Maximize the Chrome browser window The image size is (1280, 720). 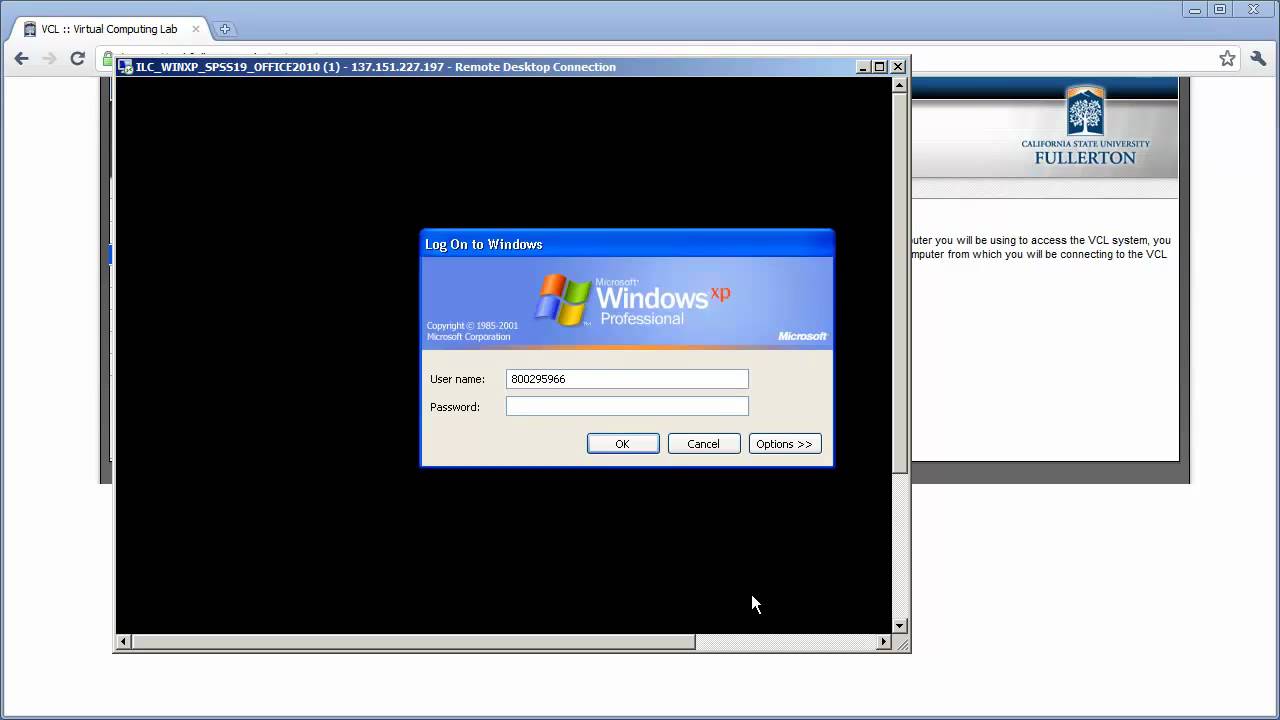coord(1220,9)
